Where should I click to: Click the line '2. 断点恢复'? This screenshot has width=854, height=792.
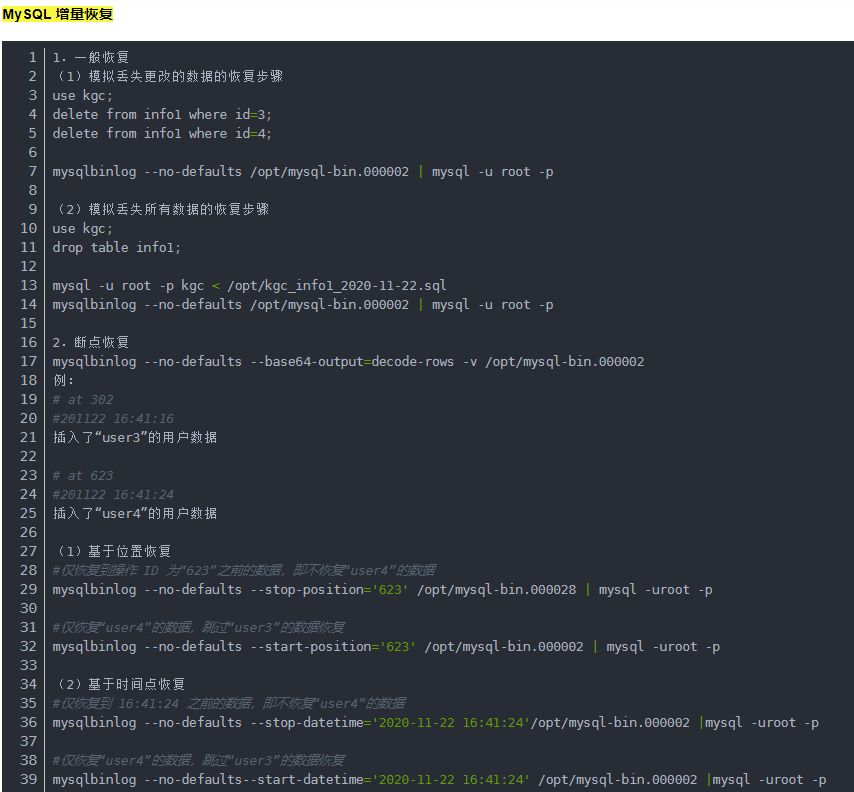click(91, 342)
